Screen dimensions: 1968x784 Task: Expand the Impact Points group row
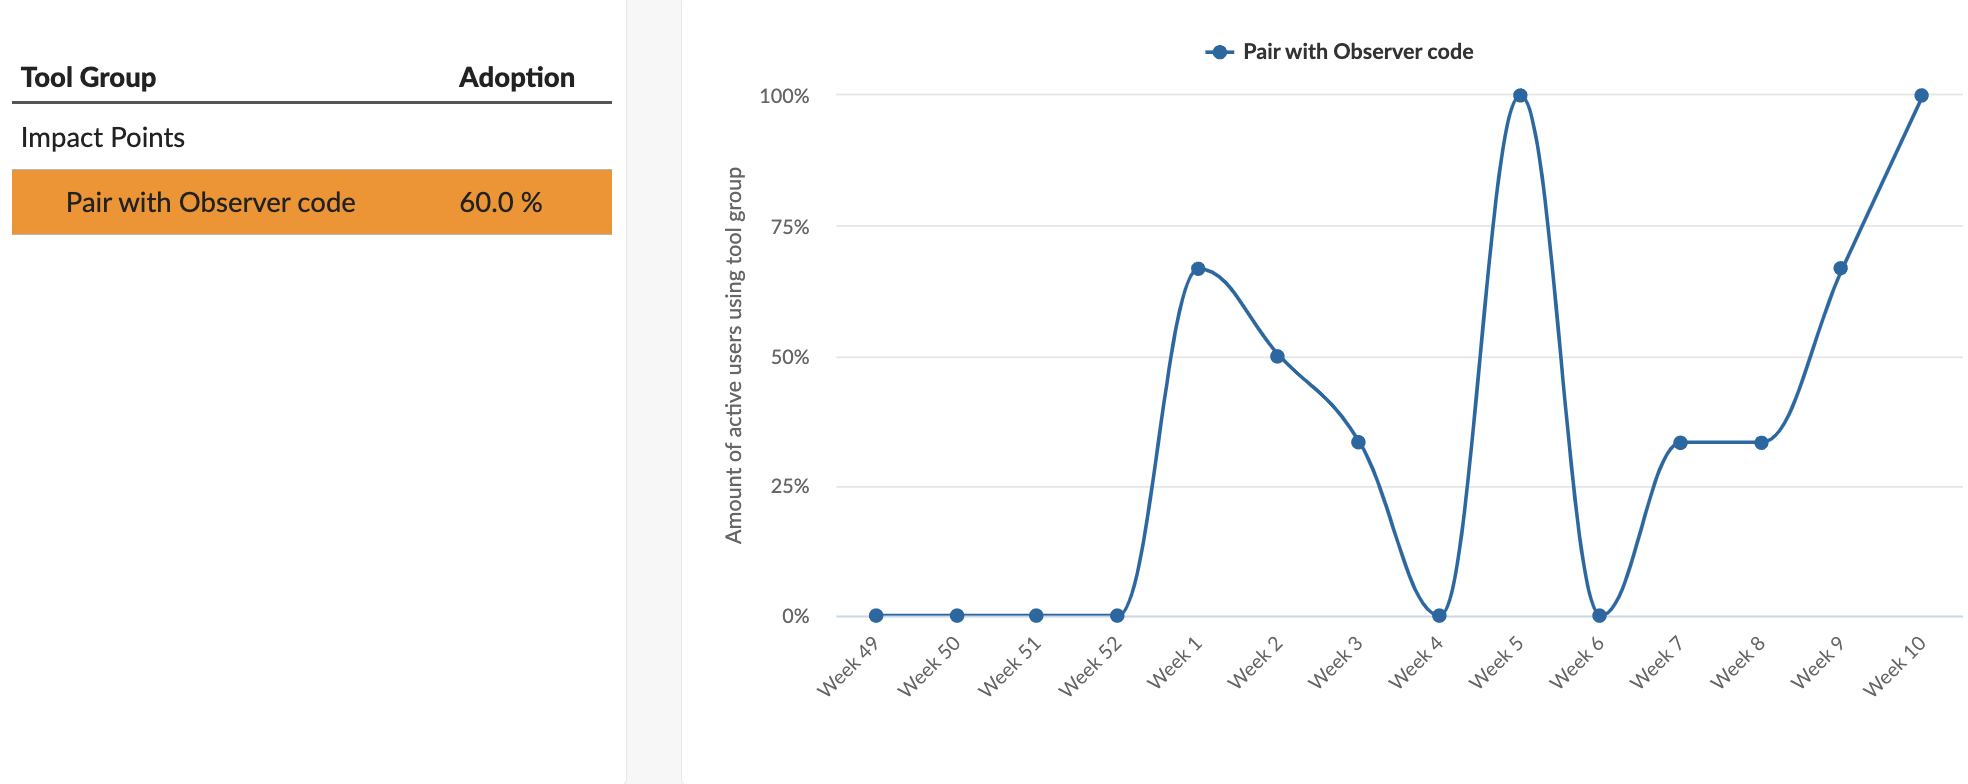point(103,137)
